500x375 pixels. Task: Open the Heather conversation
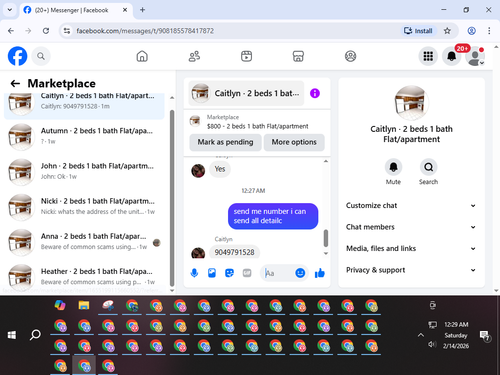coord(84,276)
